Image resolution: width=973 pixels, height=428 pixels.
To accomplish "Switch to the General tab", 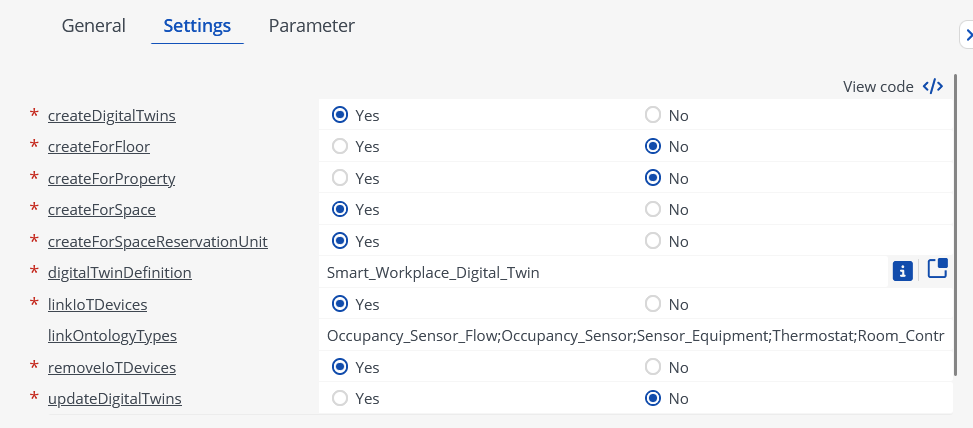I will tap(94, 26).
